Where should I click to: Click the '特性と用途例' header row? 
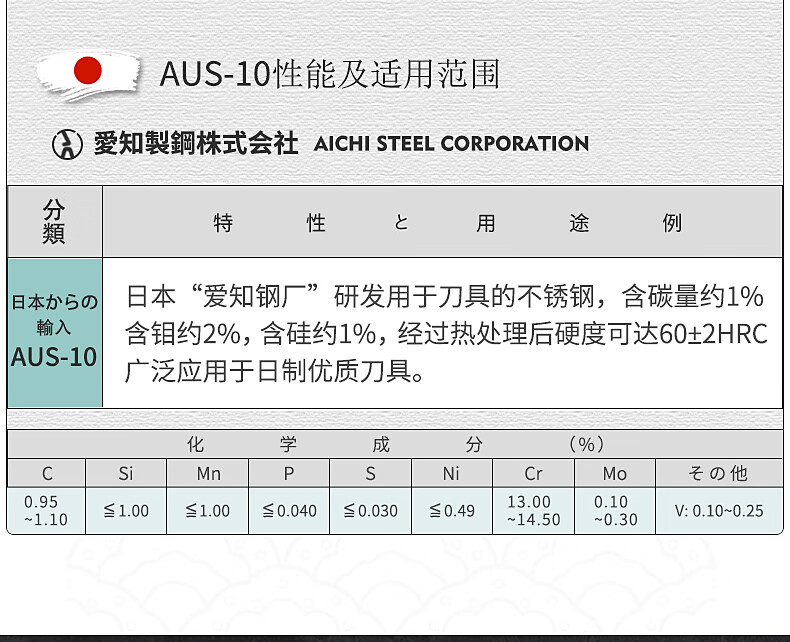tap(442, 221)
